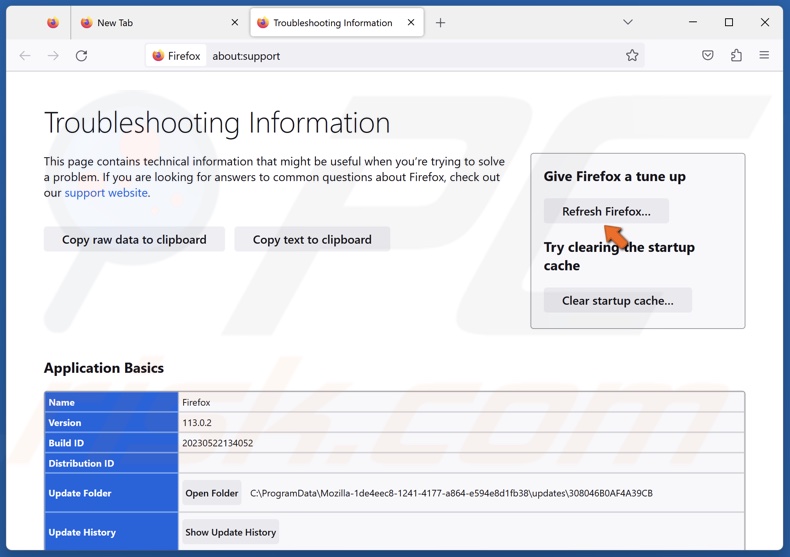
Task: Open the support website link
Action: click(106, 193)
